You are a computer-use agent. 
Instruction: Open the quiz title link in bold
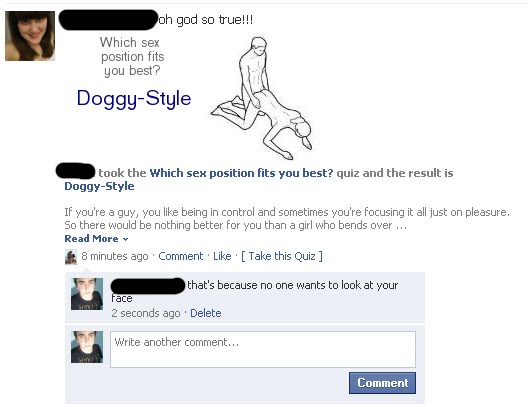[241, 173]
